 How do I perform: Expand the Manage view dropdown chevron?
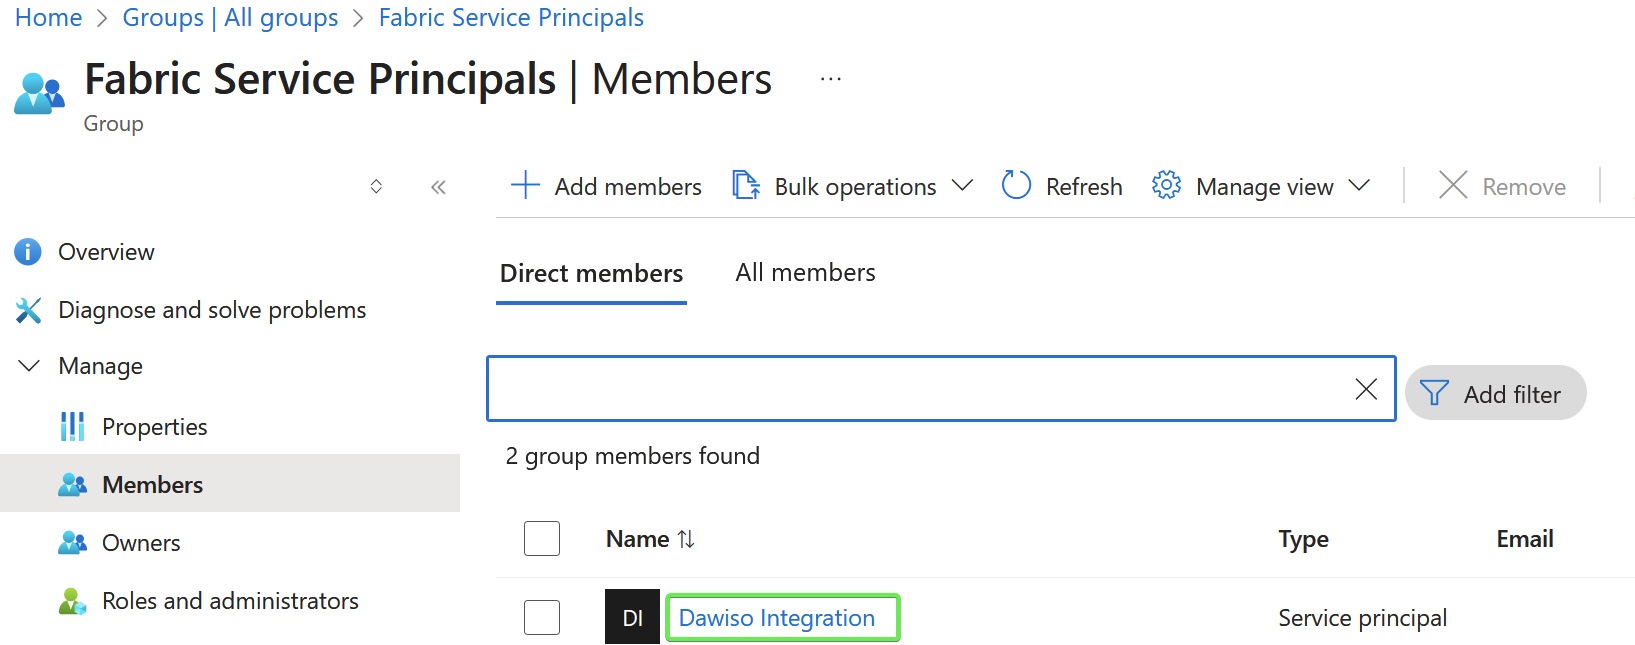[x=1359, y=185]
